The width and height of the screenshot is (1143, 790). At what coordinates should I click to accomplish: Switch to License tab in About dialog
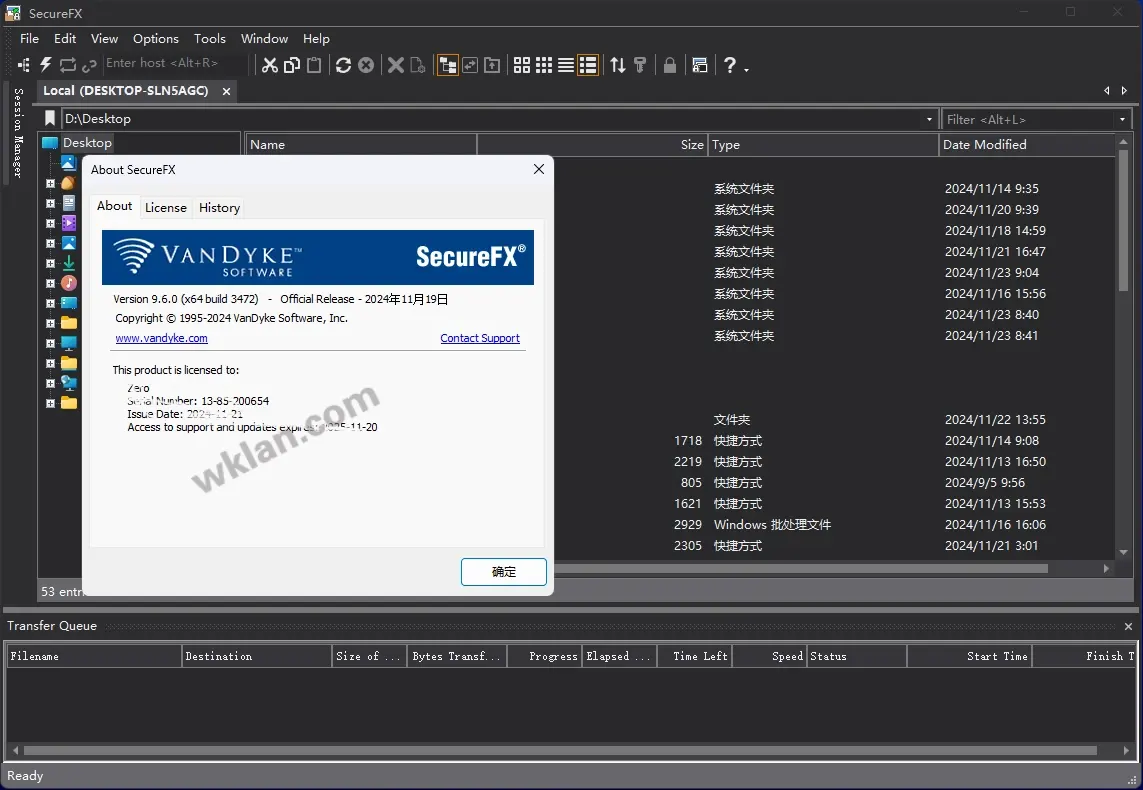[x=165, y=208]
